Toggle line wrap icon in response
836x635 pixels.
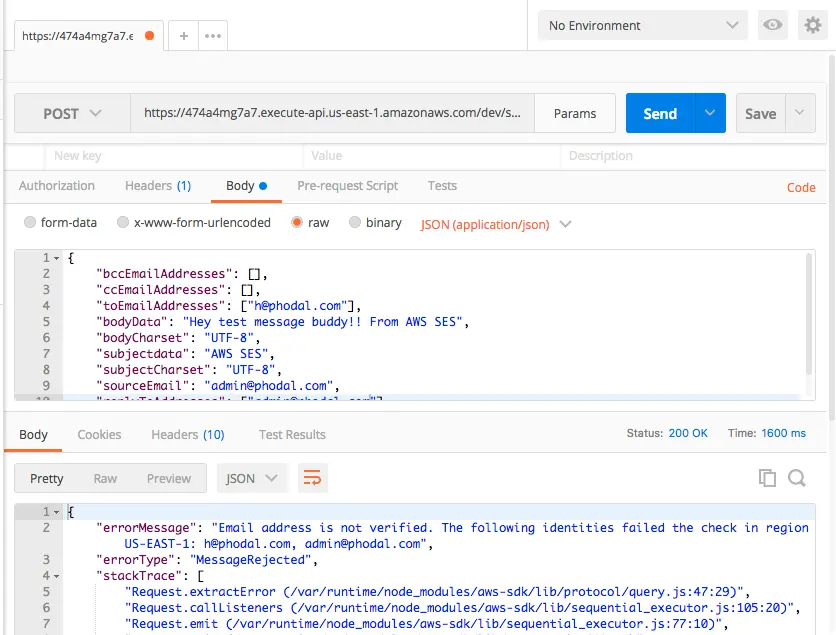coord(312,477)
